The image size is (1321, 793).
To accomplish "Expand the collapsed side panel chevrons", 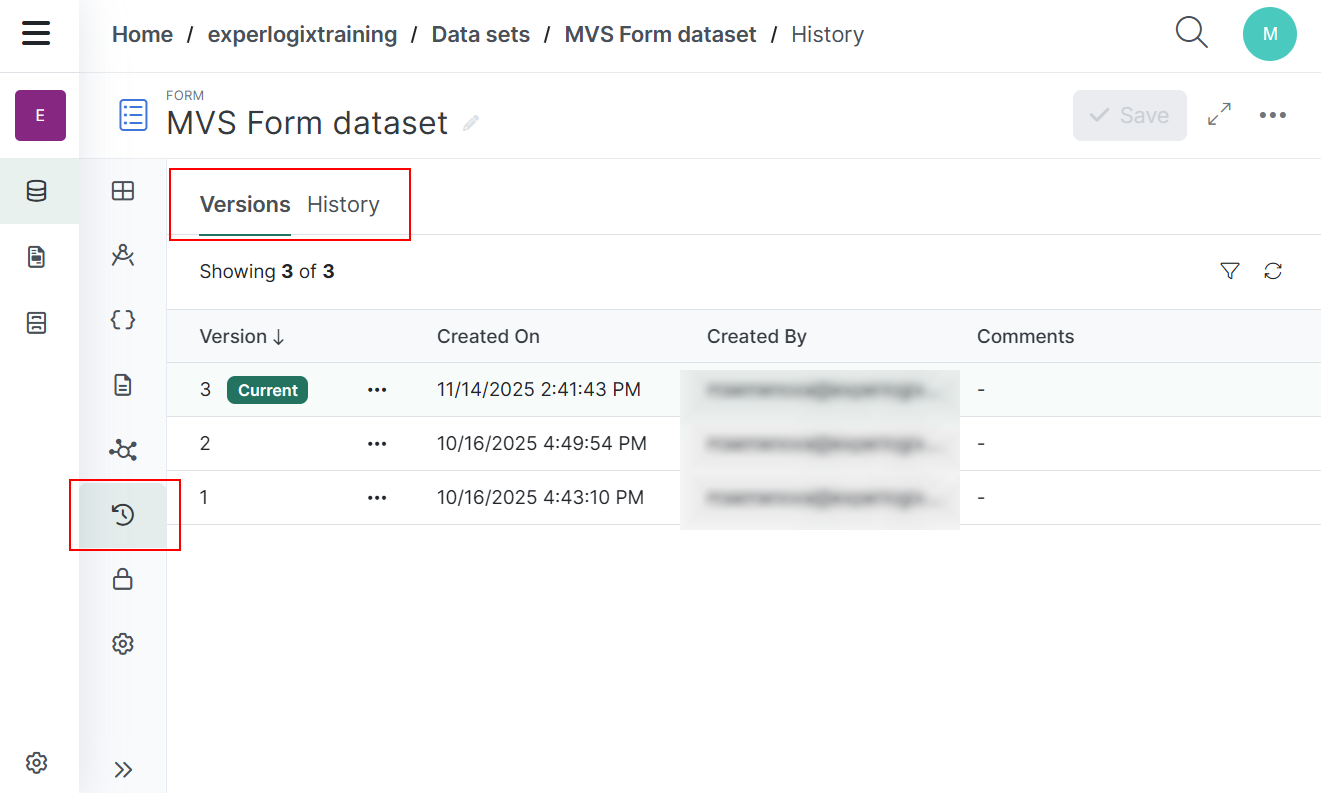I will (x=123, y=769).
